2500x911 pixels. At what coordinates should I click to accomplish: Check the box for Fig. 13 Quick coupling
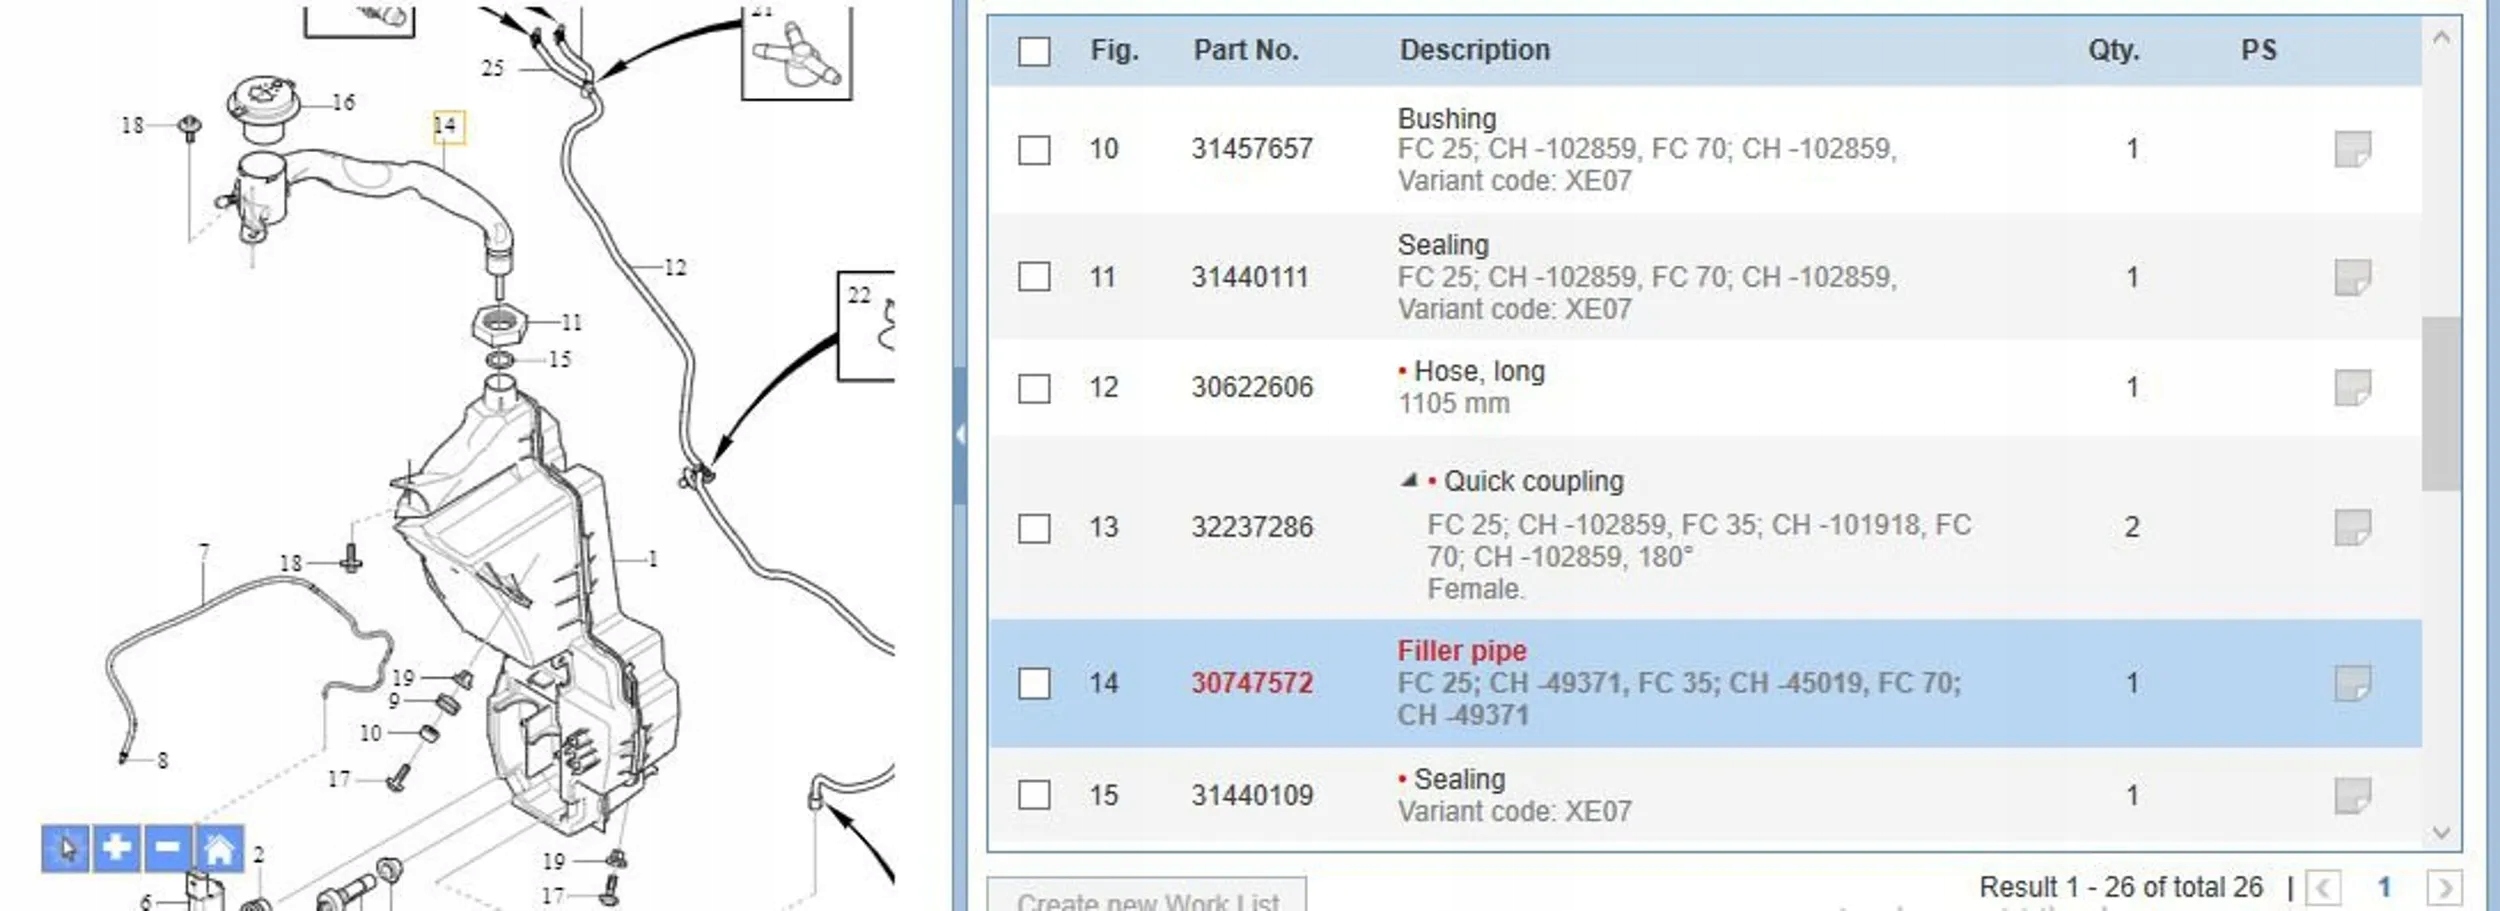coord(1034,528)
